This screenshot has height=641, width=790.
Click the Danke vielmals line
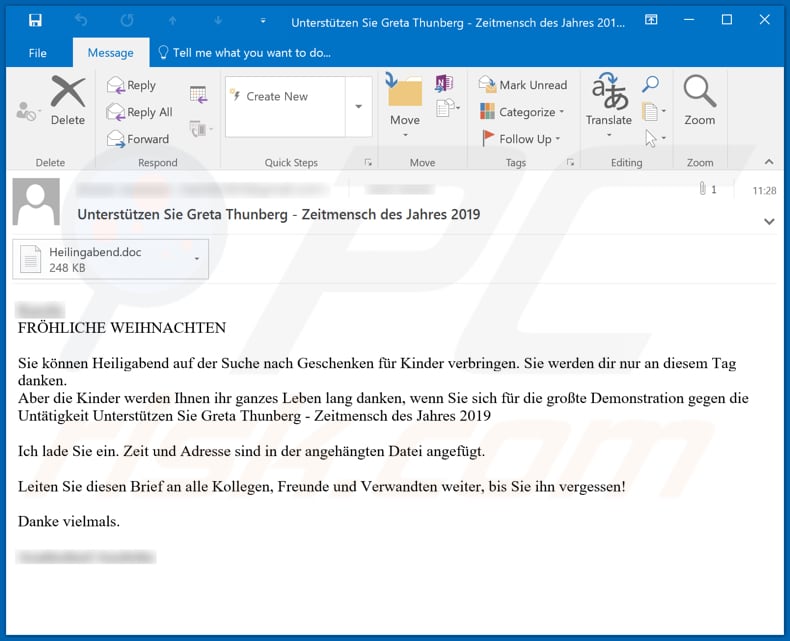tap(69, 521)
